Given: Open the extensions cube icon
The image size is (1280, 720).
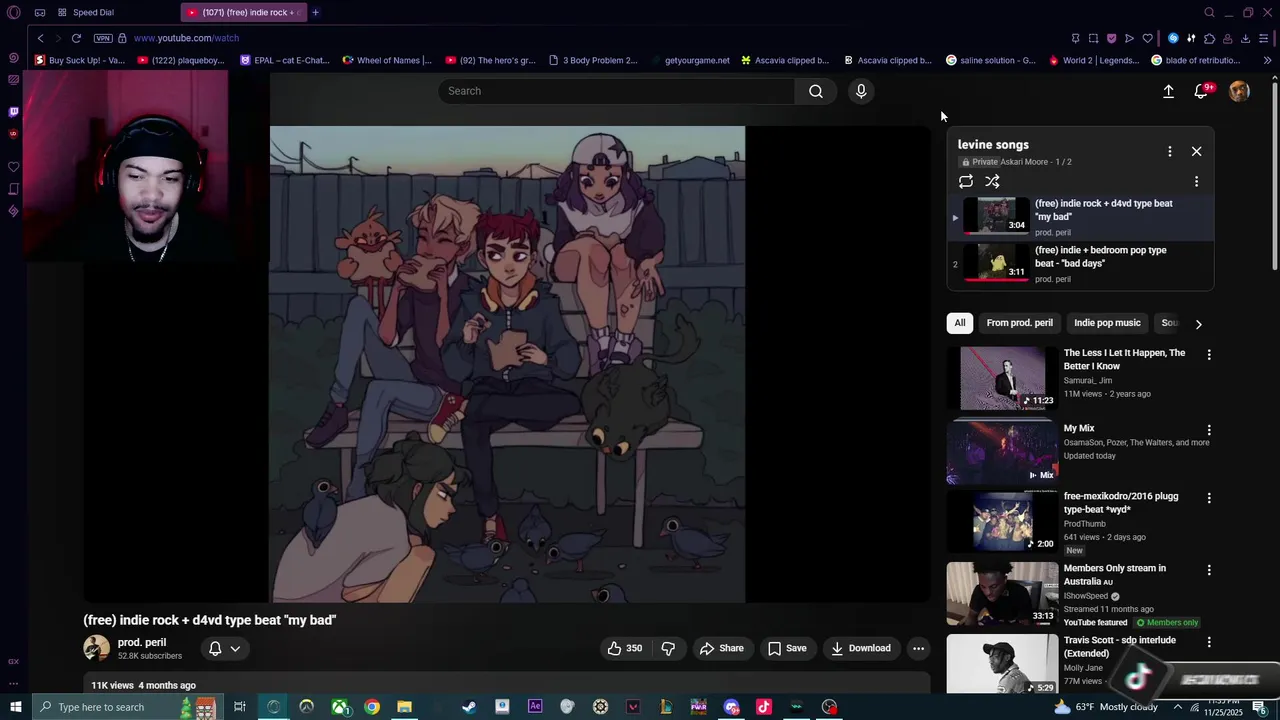Looking at the screenshot, I should click(x=1209, y=38).
